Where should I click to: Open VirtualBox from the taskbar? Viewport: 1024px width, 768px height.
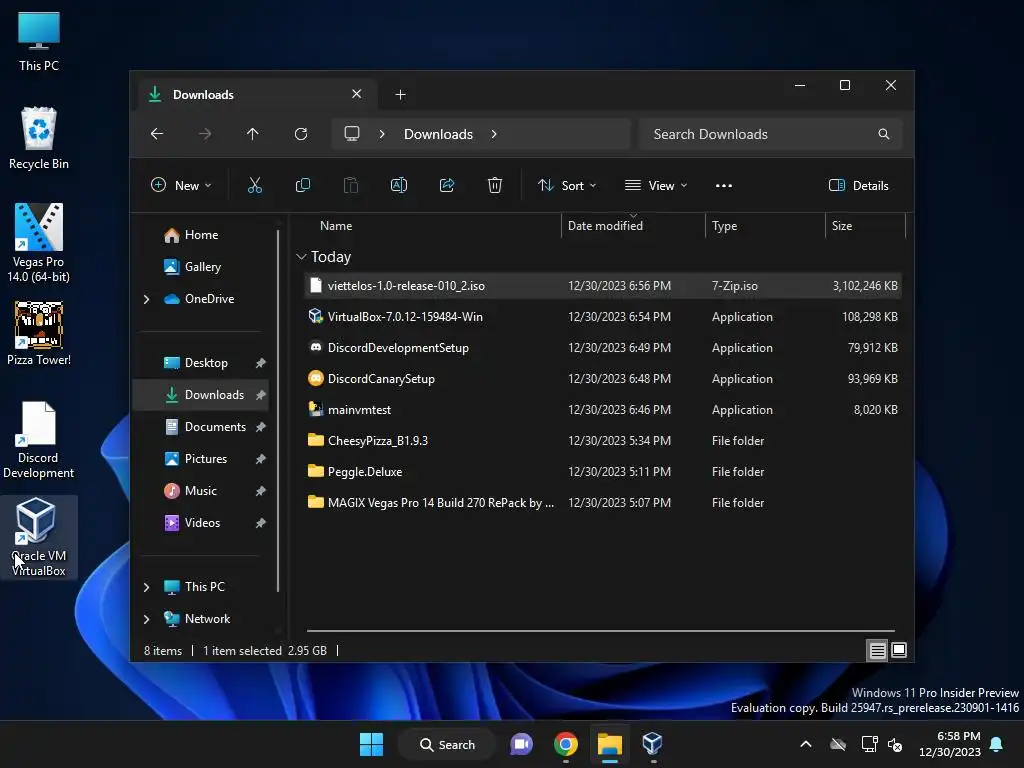tap(652, 744)
